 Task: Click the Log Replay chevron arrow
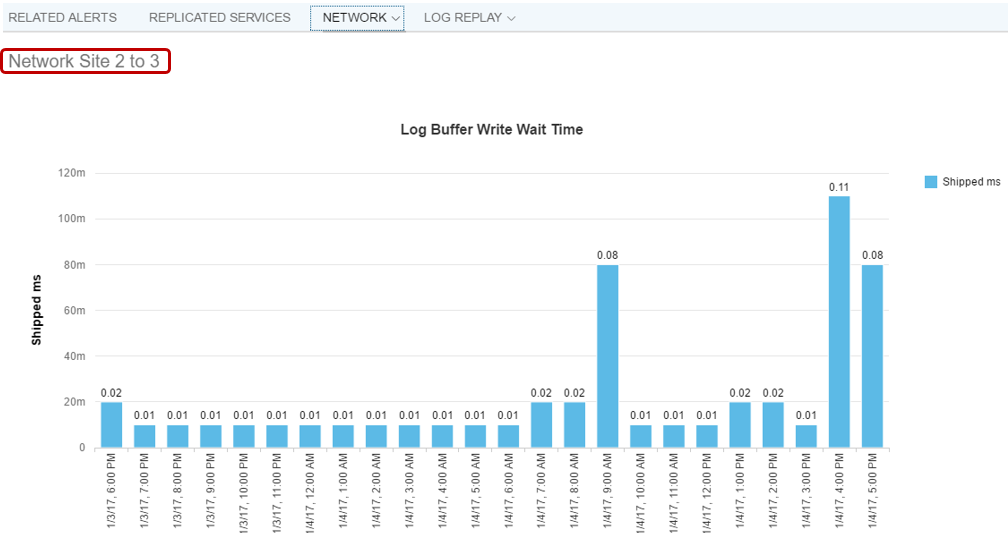(x=512, y=19)
